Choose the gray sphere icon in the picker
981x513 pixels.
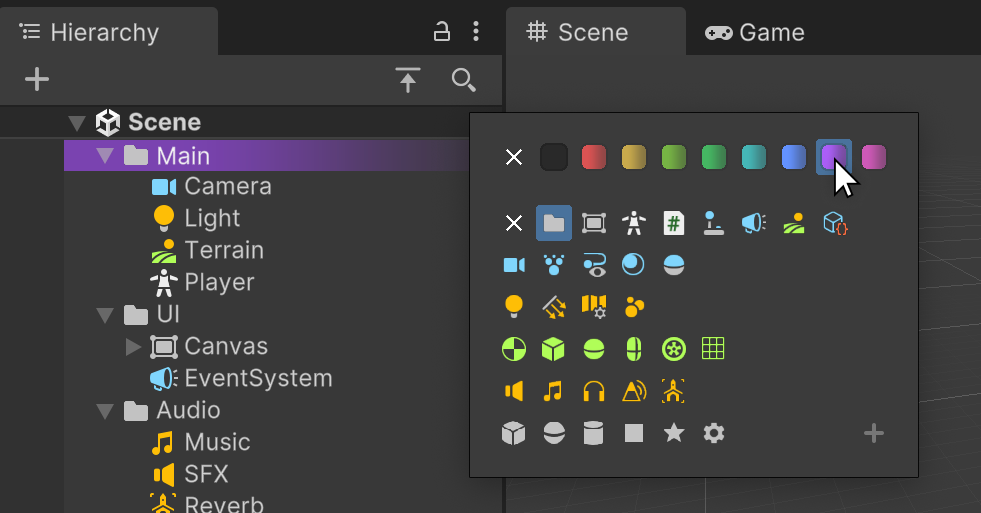click(x=554, y=433)
